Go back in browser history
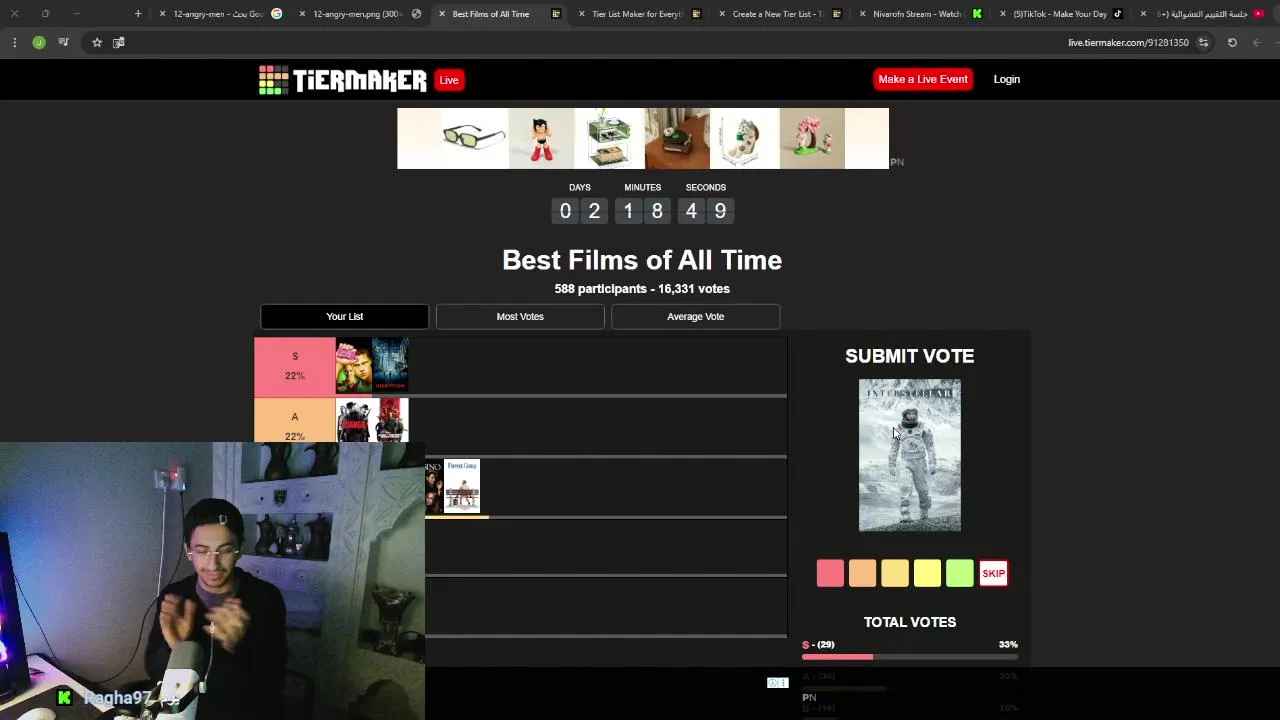Image resolution: width=1280 pixels, height=720 pixels. pos(1257,43)
